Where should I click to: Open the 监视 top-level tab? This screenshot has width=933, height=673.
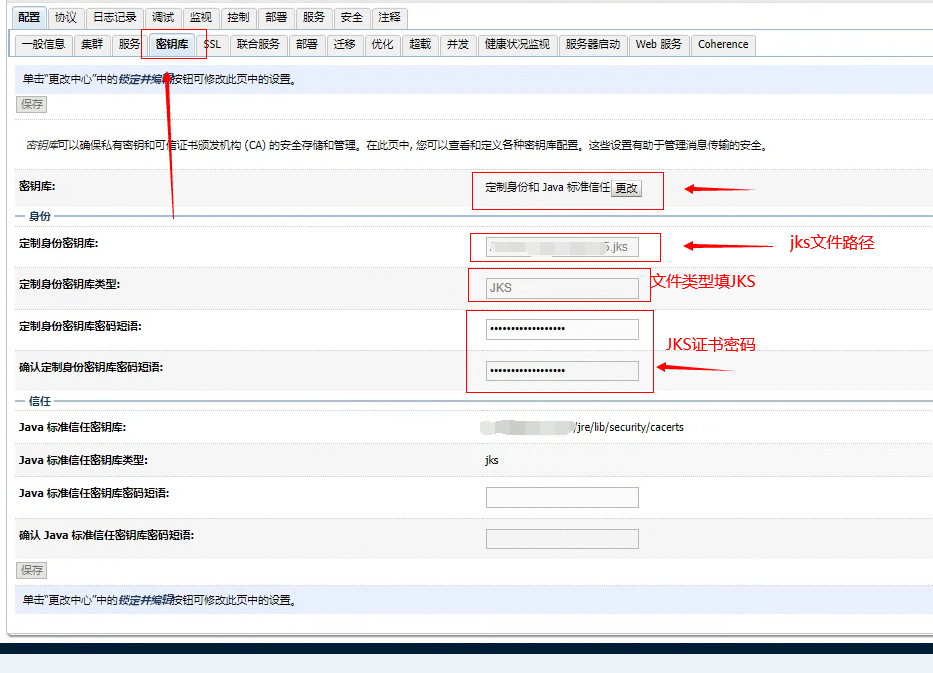200,17
